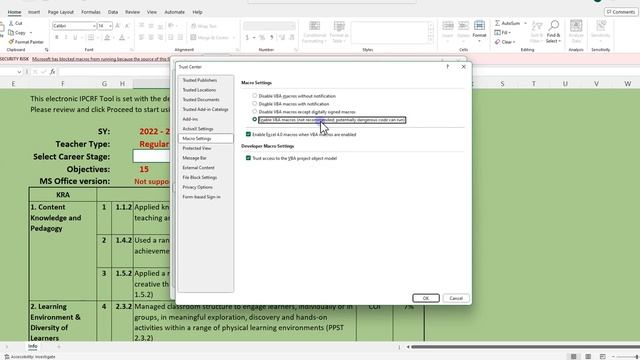640x360 pixels.
Task: Click Cancel in the Trust Center dialog
Action: click(456, 298)
